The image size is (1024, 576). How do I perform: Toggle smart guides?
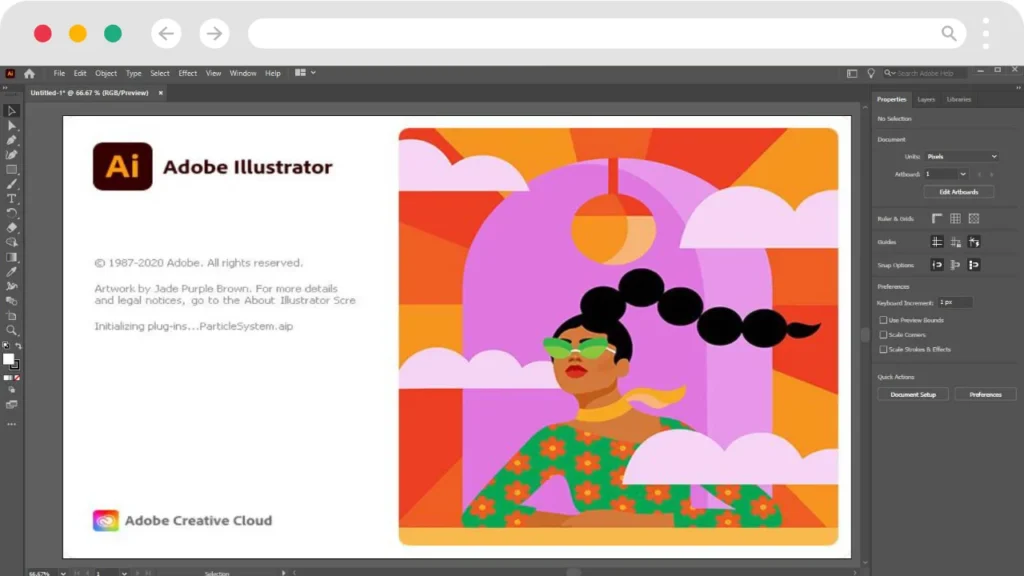point(974,242)
